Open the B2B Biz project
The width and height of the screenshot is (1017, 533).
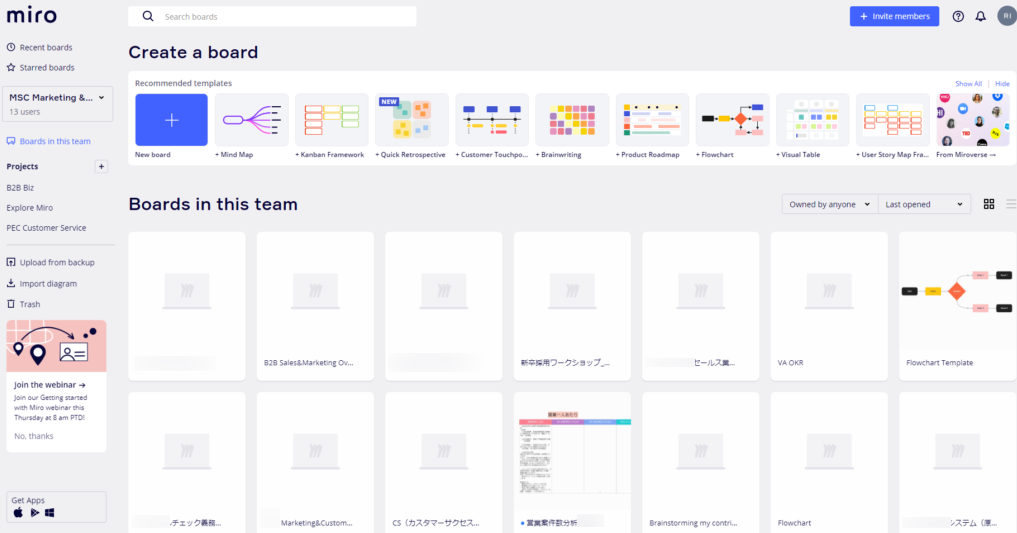pos(20,187)
